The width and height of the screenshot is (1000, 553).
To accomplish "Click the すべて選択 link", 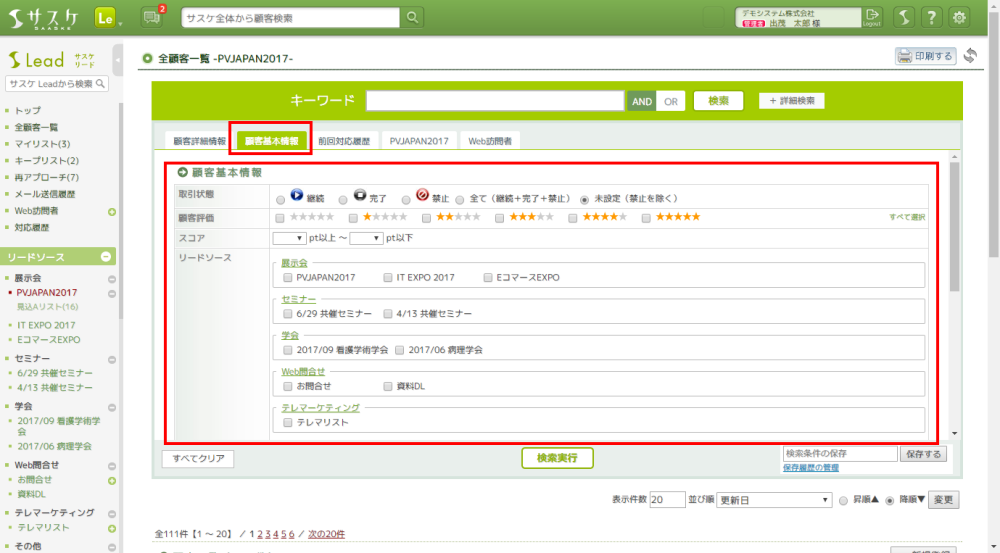I will (907, 218).
